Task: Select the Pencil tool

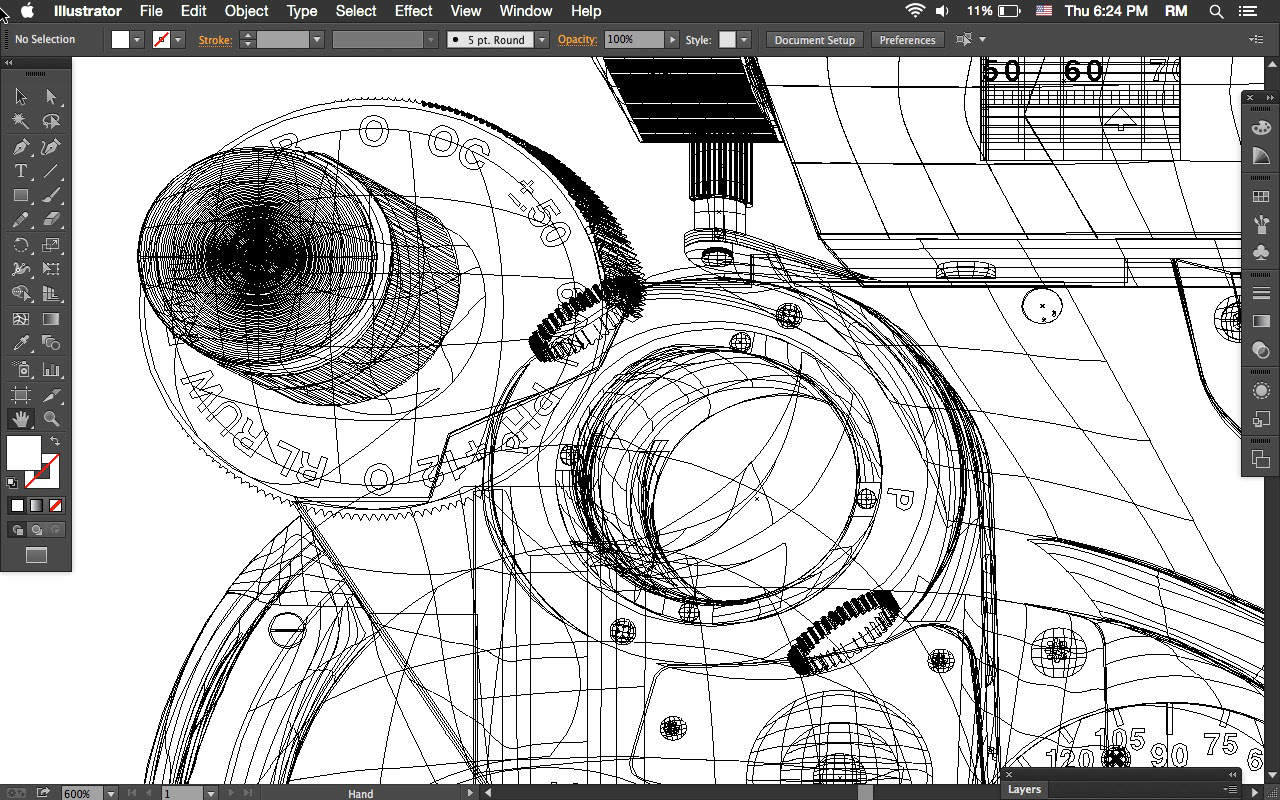Action: 21,220
